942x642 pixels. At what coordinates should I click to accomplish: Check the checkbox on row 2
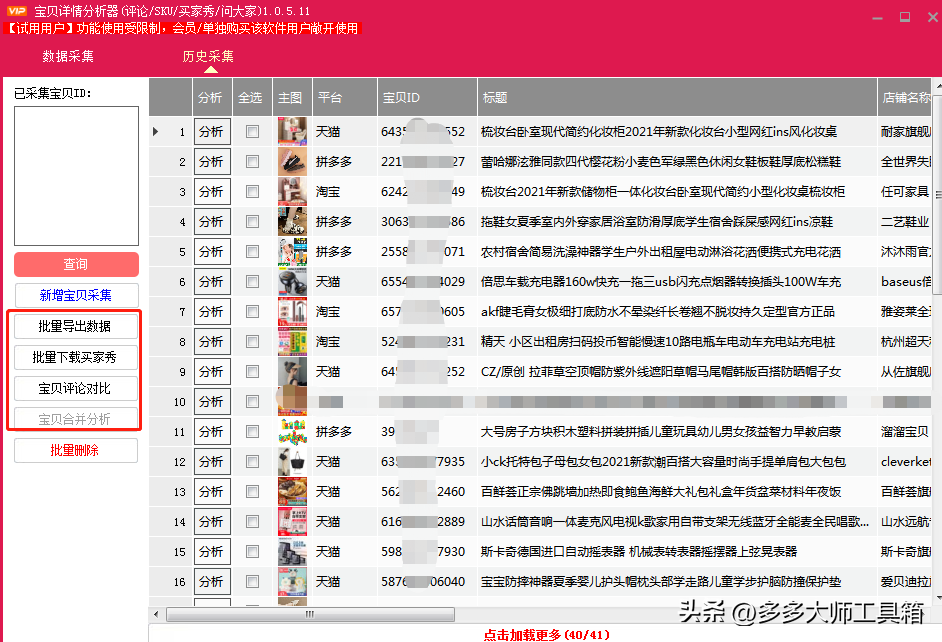(252, 161)
